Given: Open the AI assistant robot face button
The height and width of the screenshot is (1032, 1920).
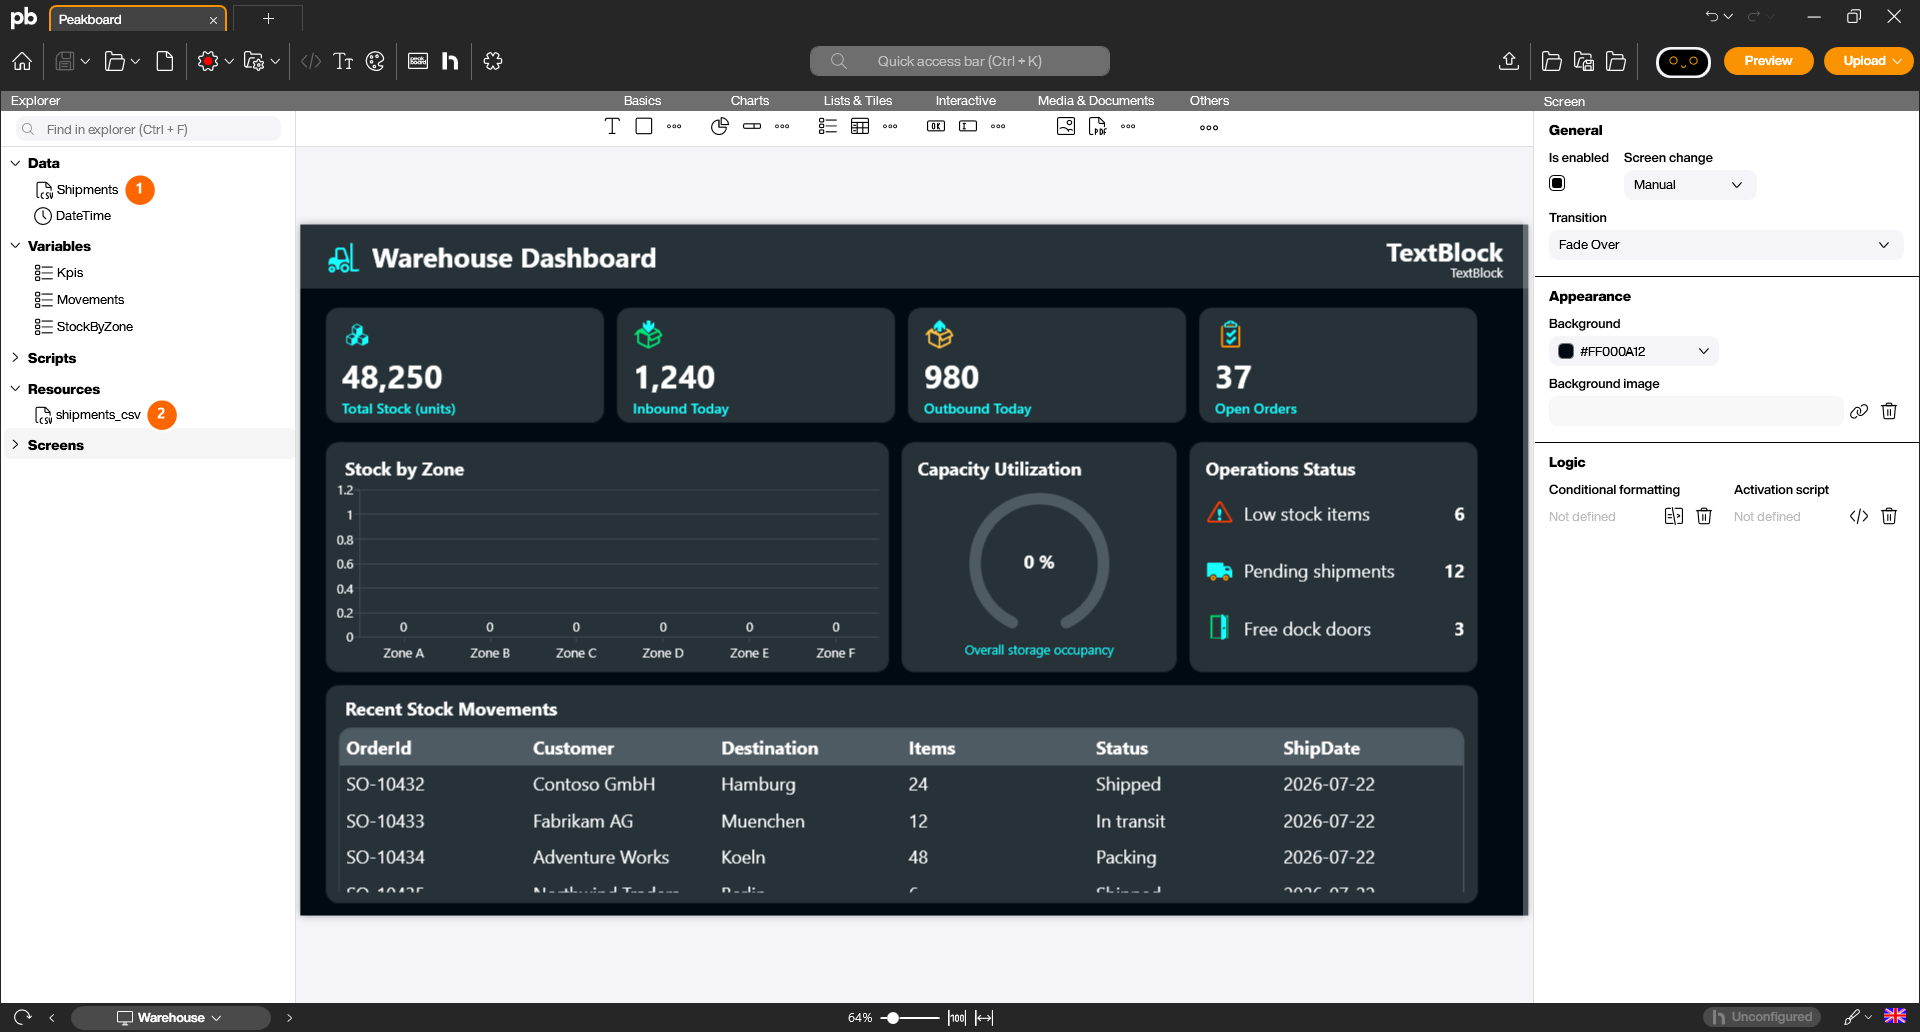Looking at the screenshot, I should point(1683,61).
